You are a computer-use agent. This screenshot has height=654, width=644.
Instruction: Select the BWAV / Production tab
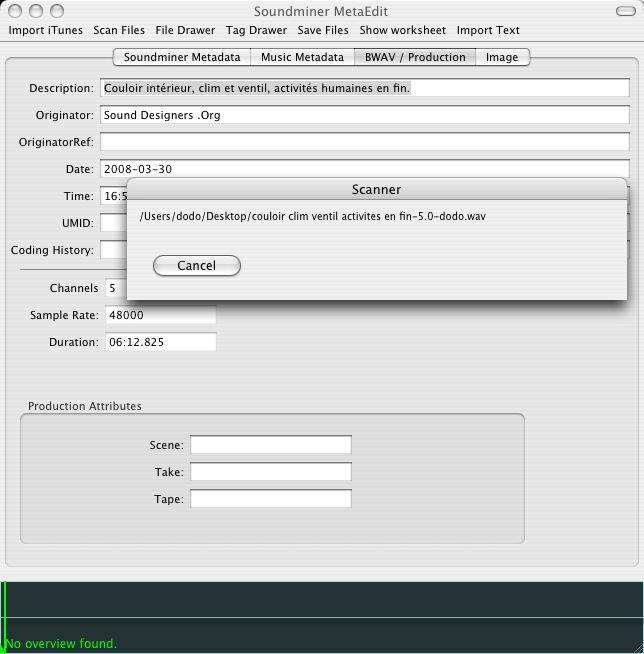415,57
